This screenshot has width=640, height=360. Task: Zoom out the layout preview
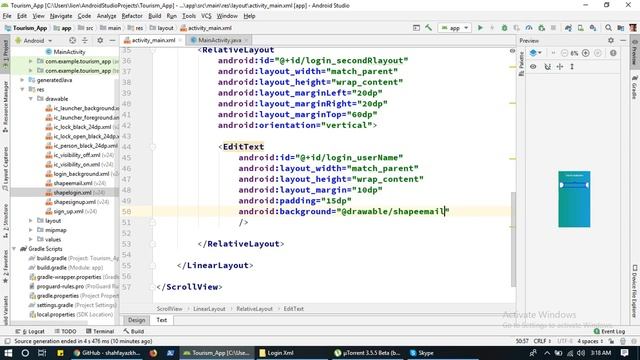click(x=564, y=53)
